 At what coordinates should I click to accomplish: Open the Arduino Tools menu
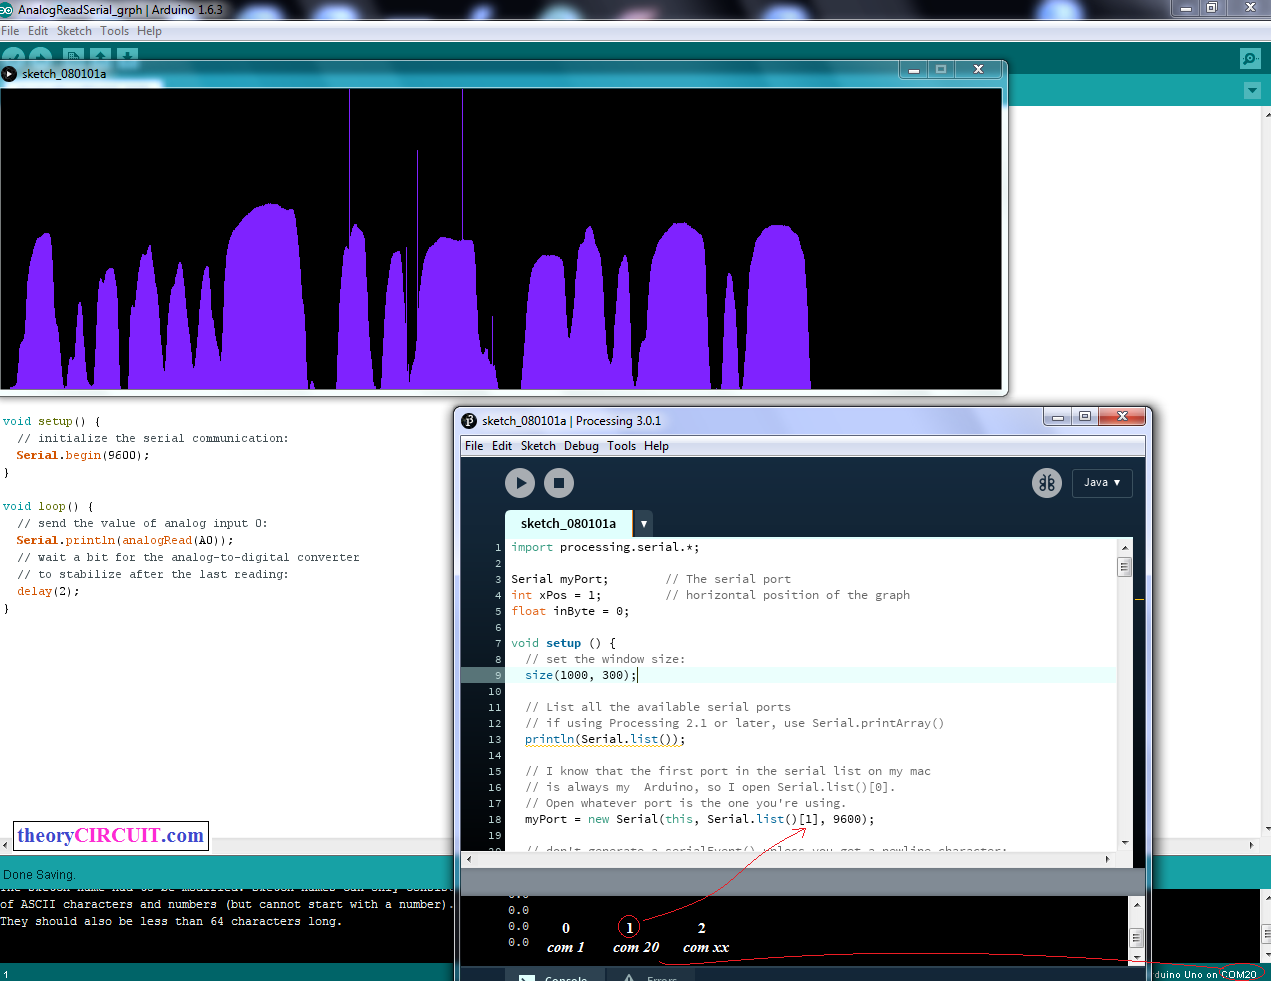tap(114, 31)
